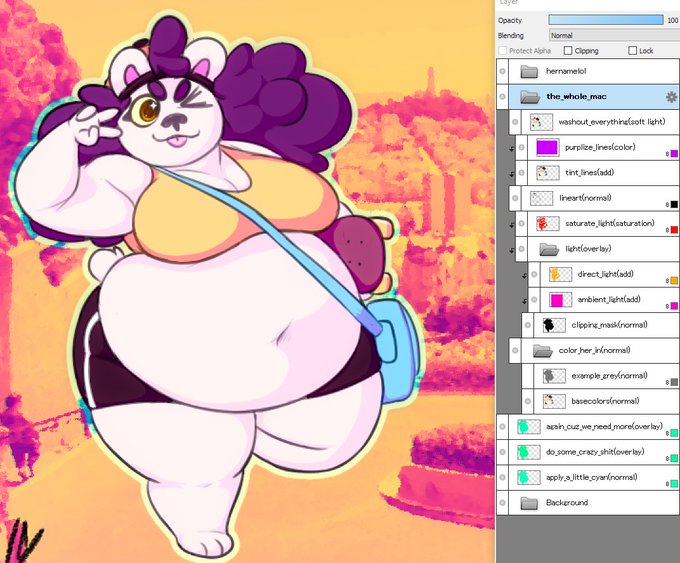680x563 pixels.
Task: Open the Blending mode dropdown
Action: point(614,36)
